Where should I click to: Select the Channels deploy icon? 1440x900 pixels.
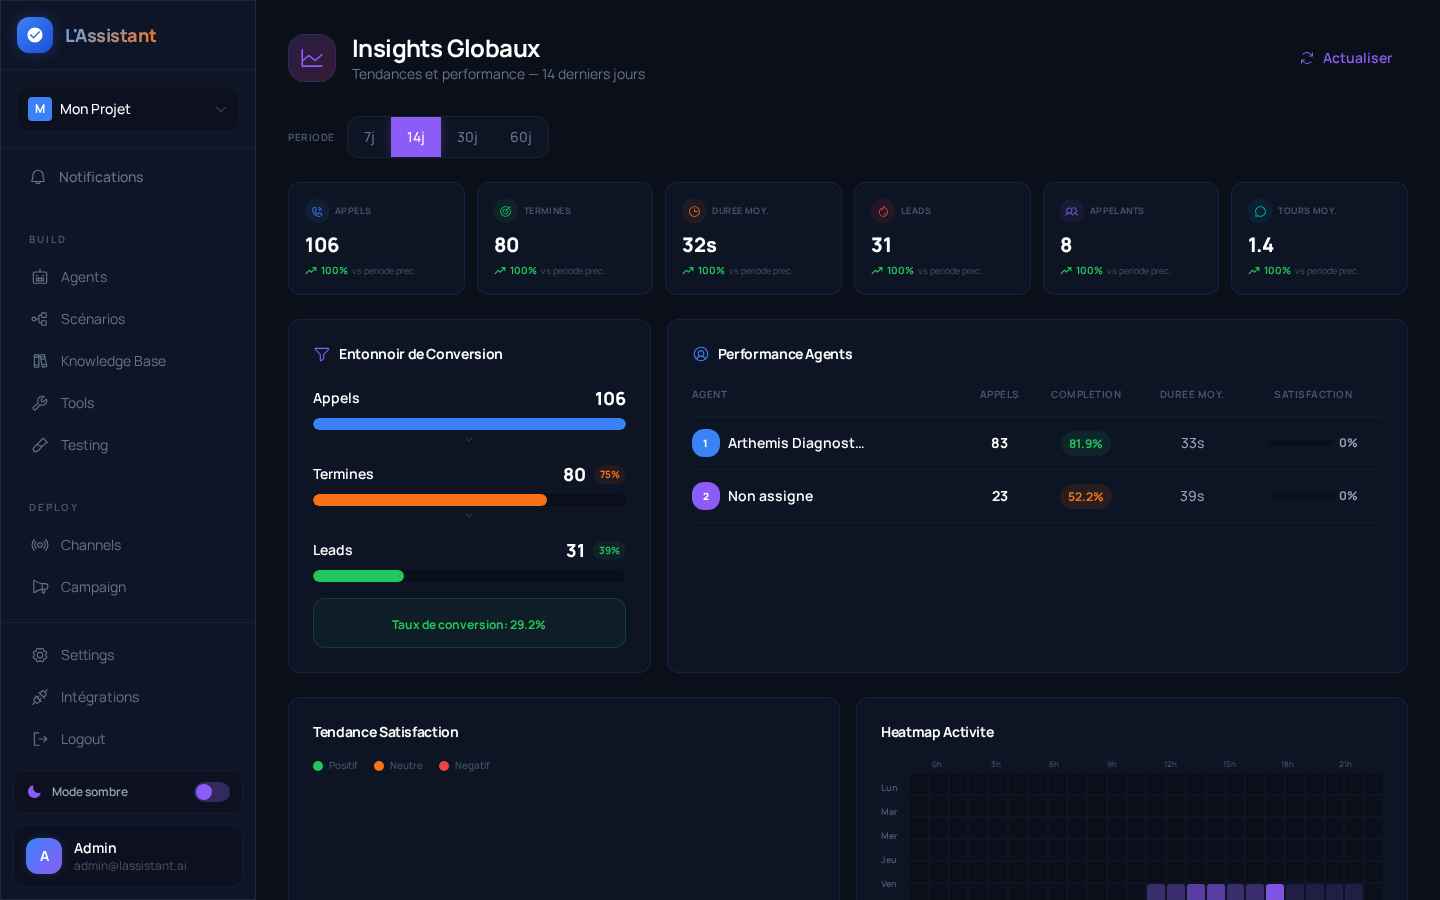tap(40, 545)
